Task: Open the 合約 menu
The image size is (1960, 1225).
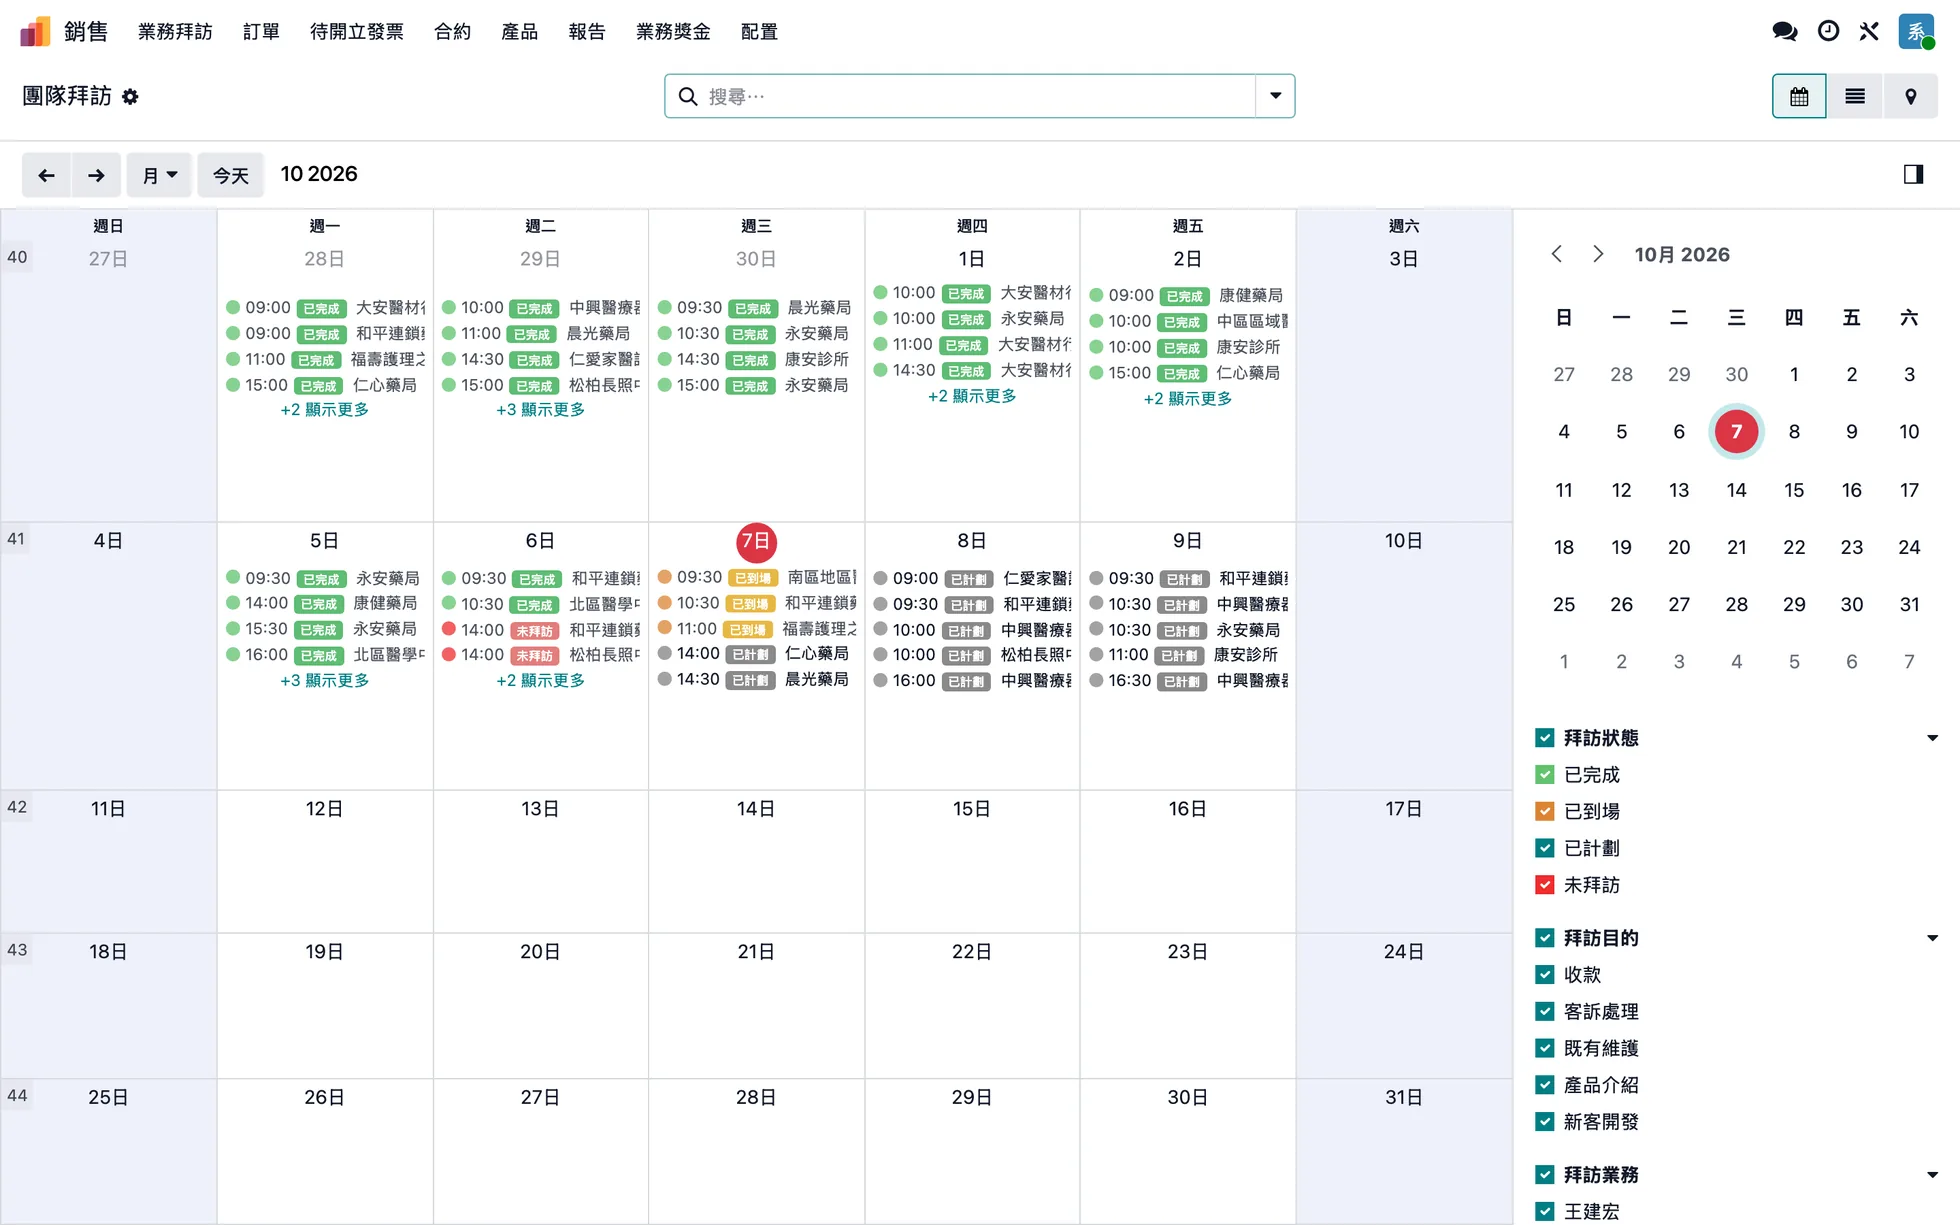Action: click(x=452, y=32)
